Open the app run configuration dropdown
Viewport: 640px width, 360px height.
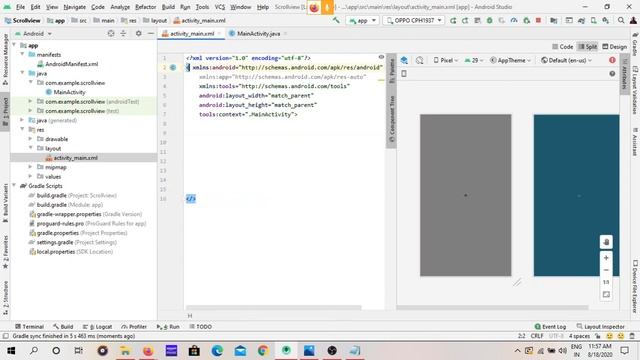coord(362,20)
